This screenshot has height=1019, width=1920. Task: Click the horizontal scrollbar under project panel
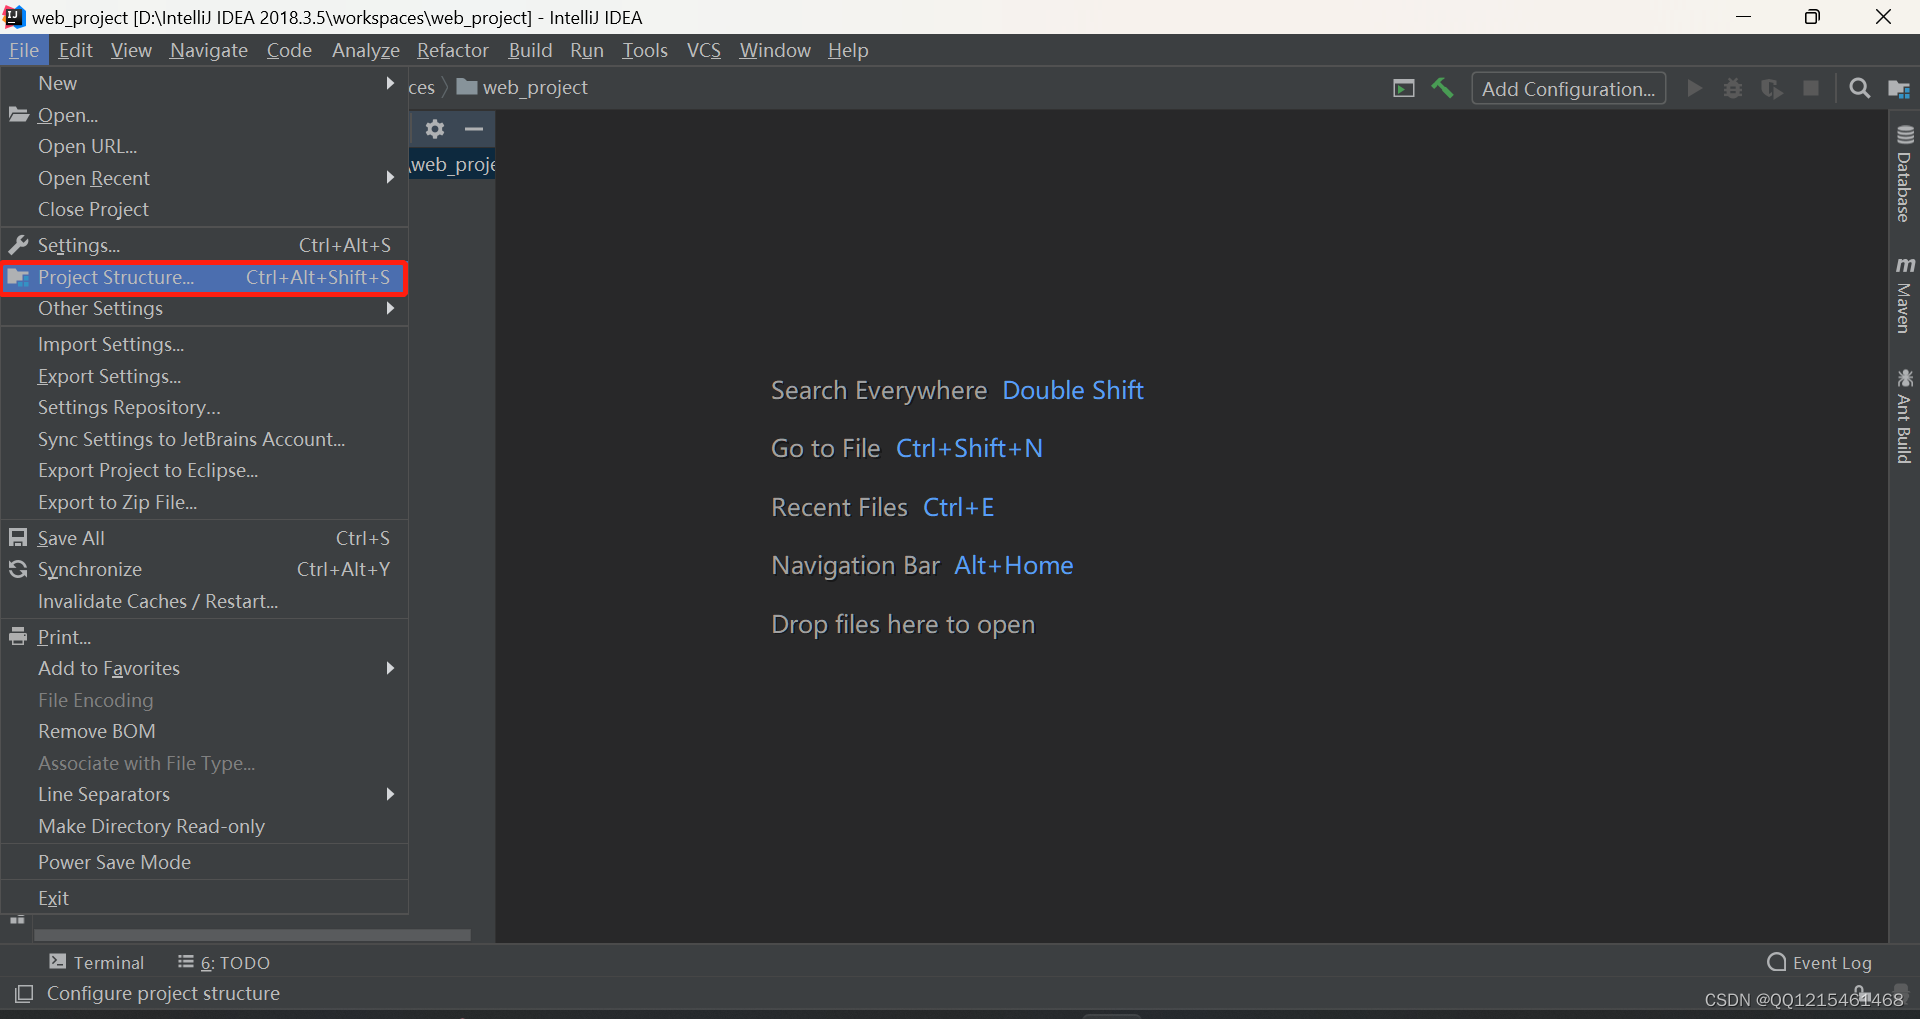[252, 935]
